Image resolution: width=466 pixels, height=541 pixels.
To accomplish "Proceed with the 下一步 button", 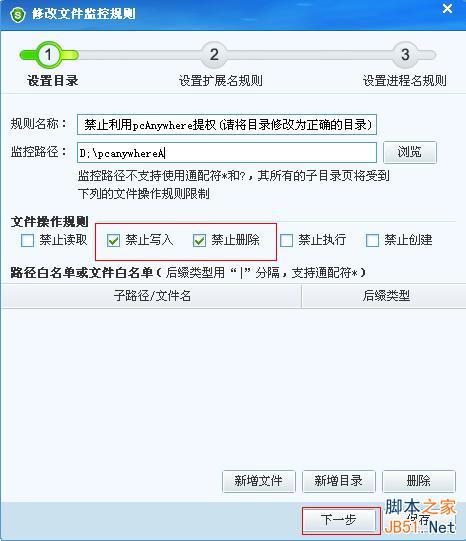I will coord(339,520).
